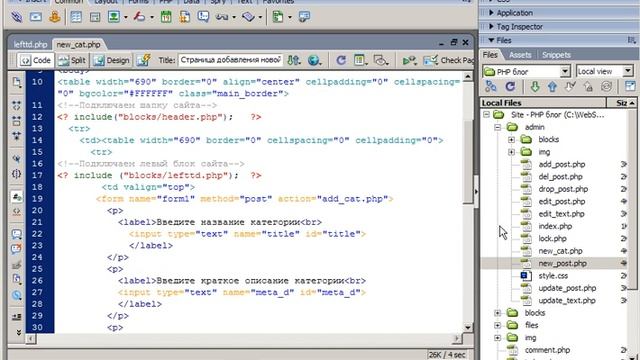Expand the Application panel
The height and width of the screenshot is (360, 640).
(x=491, y=13)
